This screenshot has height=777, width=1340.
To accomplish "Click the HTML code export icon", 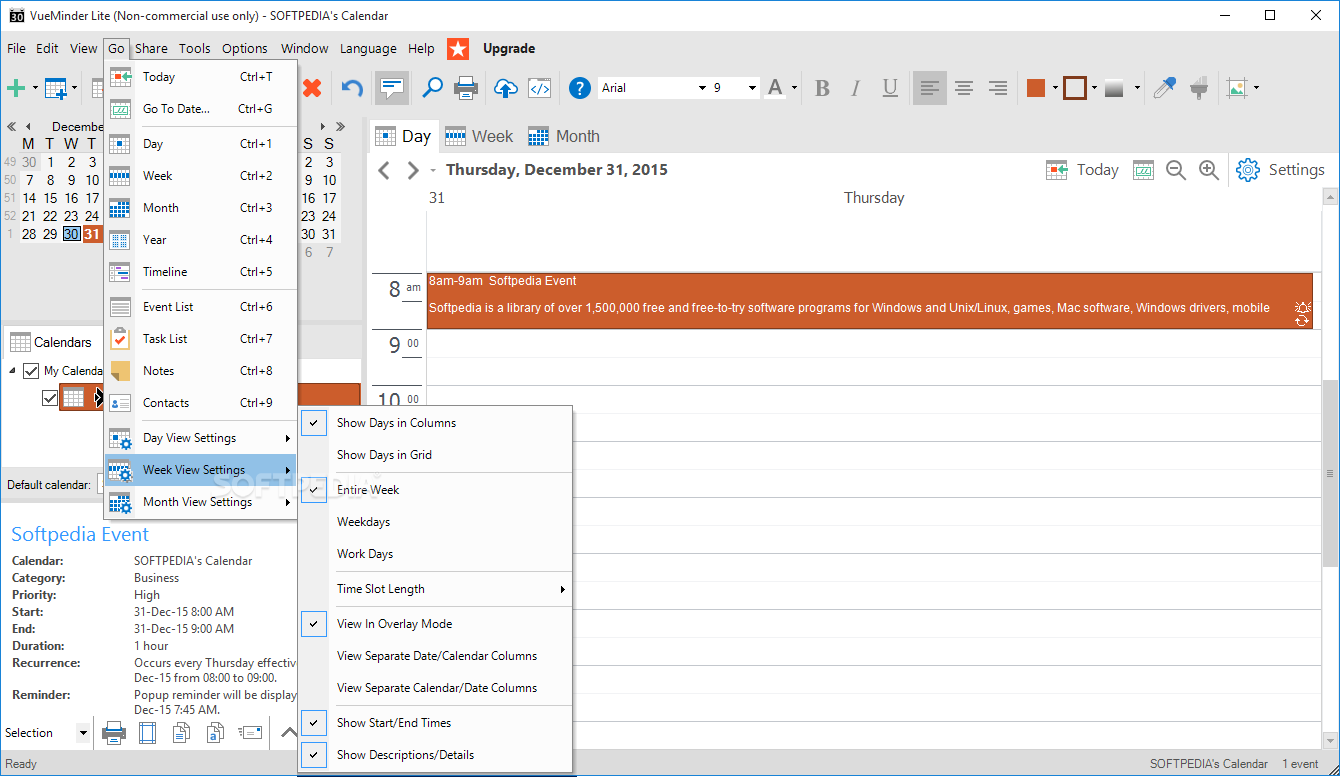I will [x=540, y=88].
